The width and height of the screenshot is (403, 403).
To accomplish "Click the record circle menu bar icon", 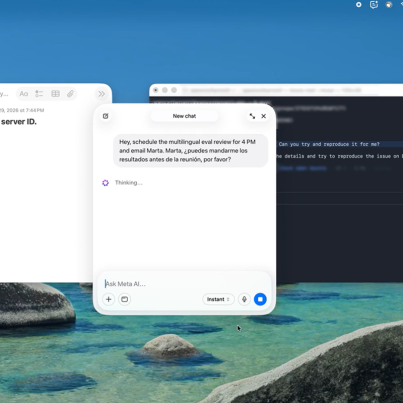I will [x=359, y=5].
